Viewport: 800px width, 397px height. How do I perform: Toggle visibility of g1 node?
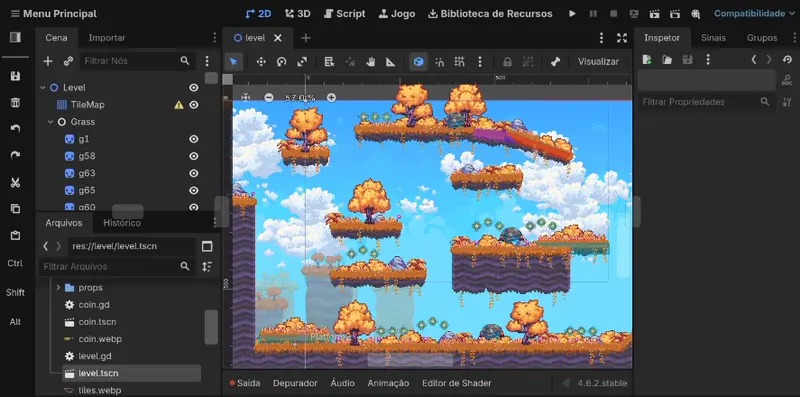tap(193, 139)
